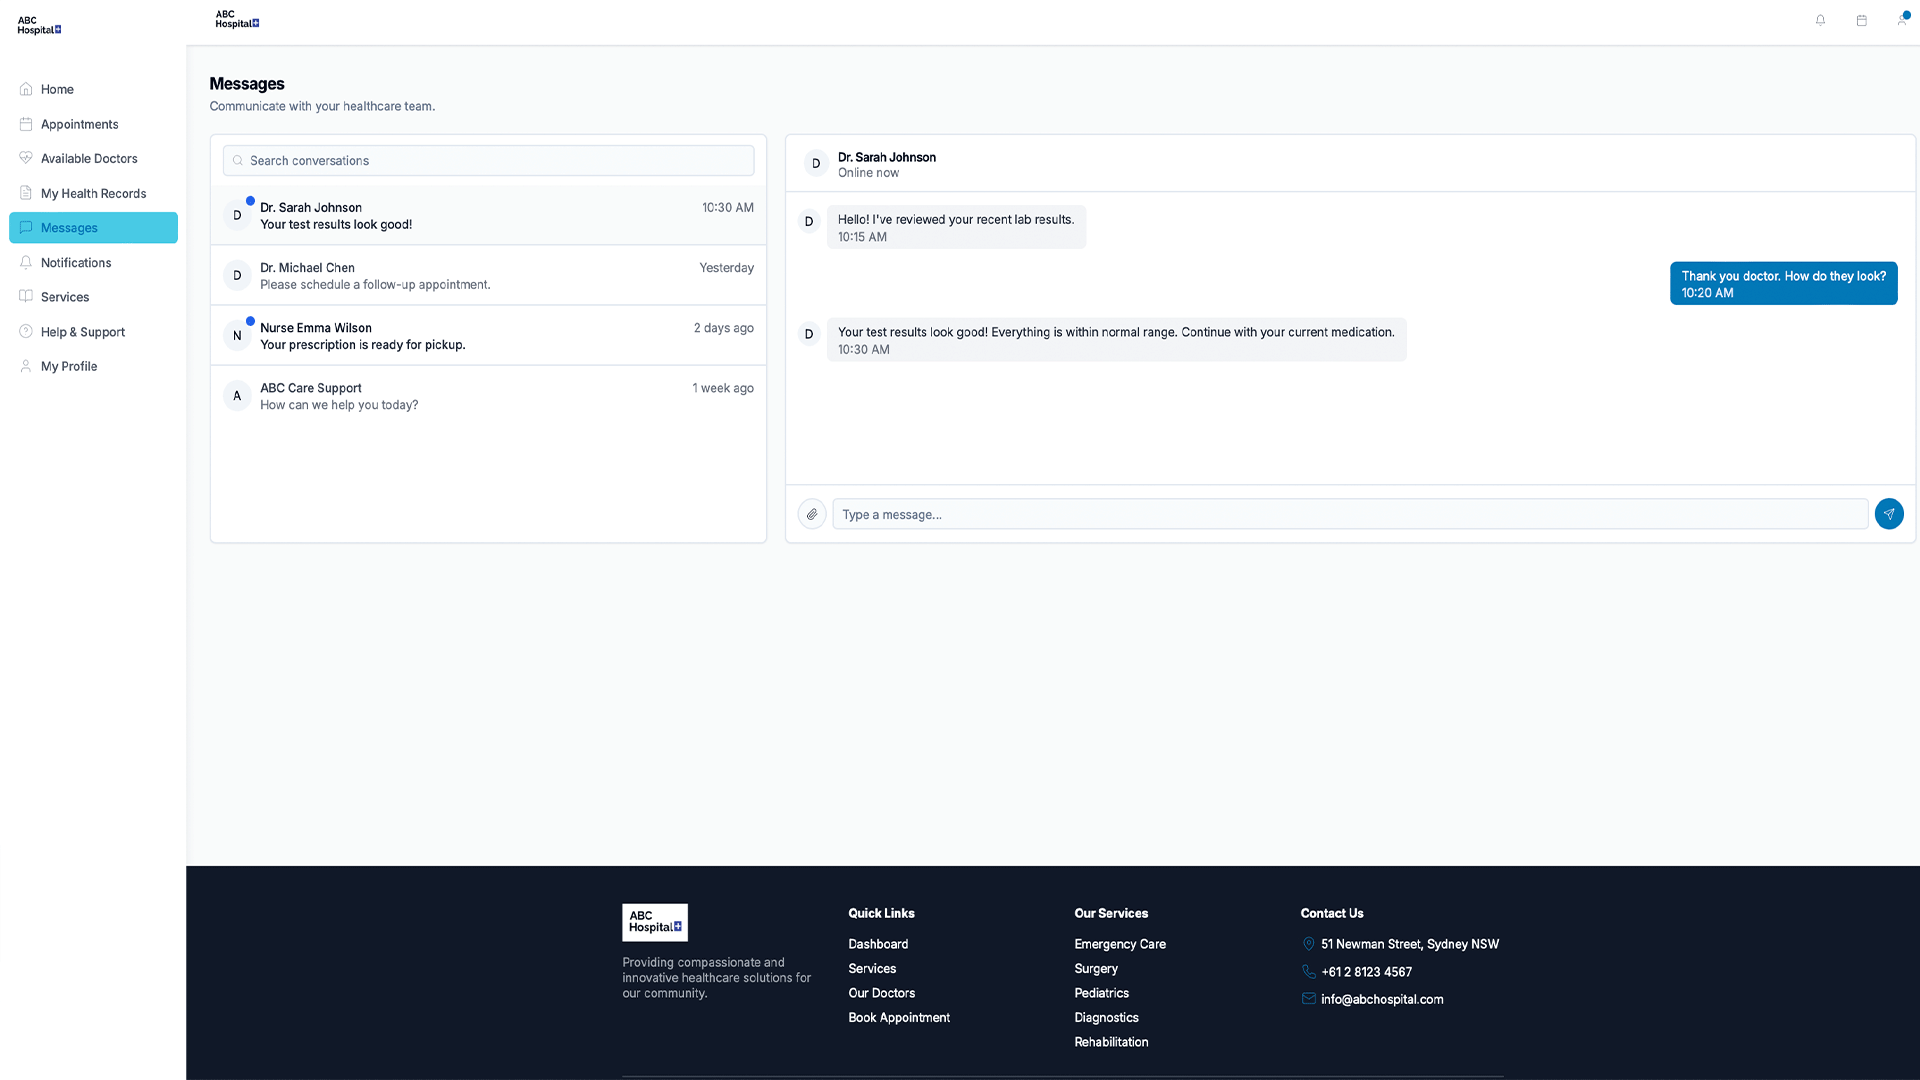Click the search magnifier in conversations search
Screen dimensions: 1920x1080
click(x=238, y=160)
